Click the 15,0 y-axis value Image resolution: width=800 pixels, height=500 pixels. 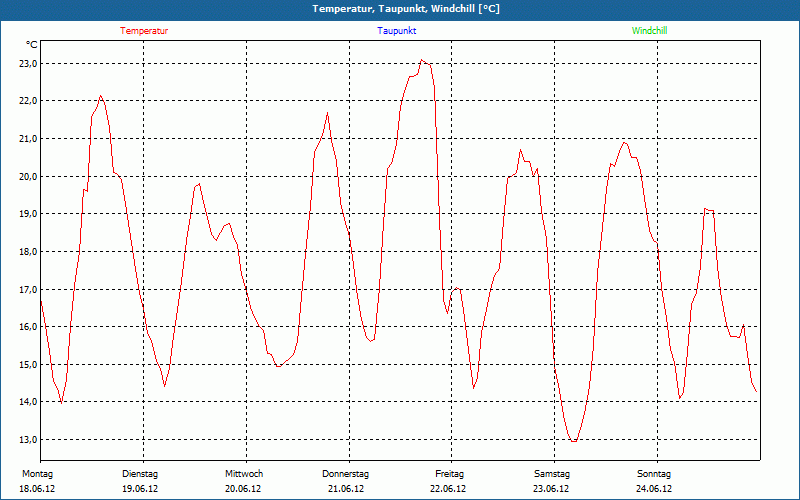tap(28, 364)
